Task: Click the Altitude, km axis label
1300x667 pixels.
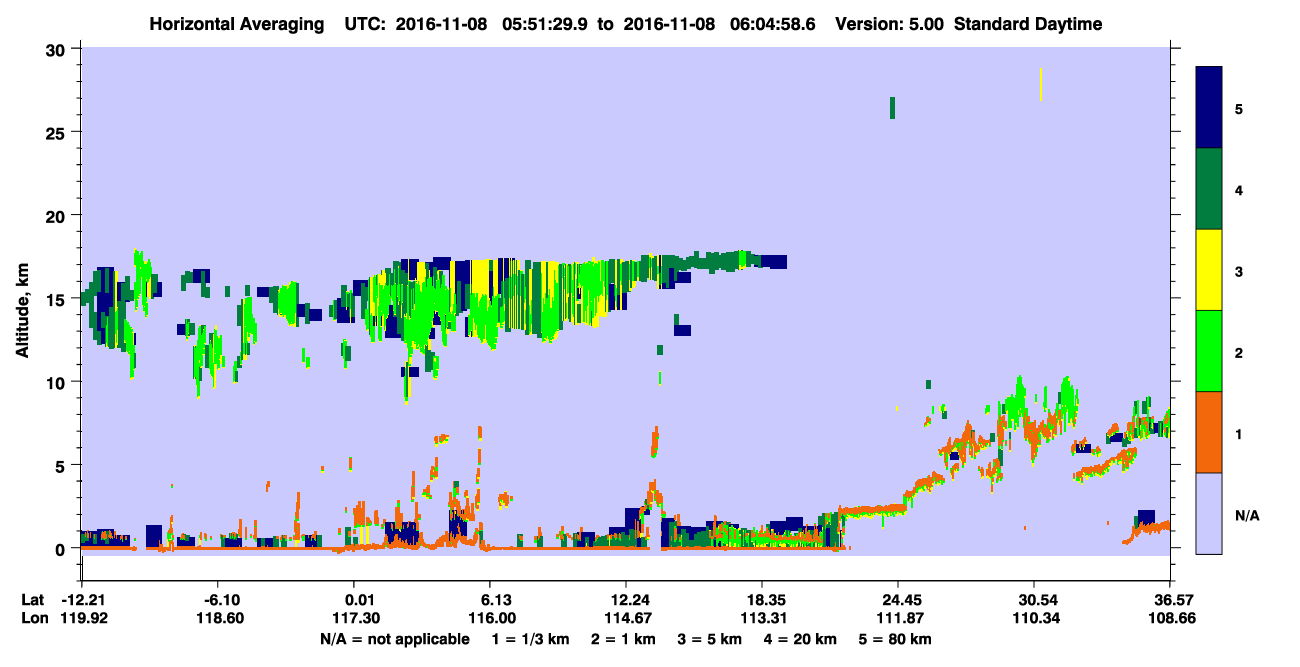Action: pos(22,301)
